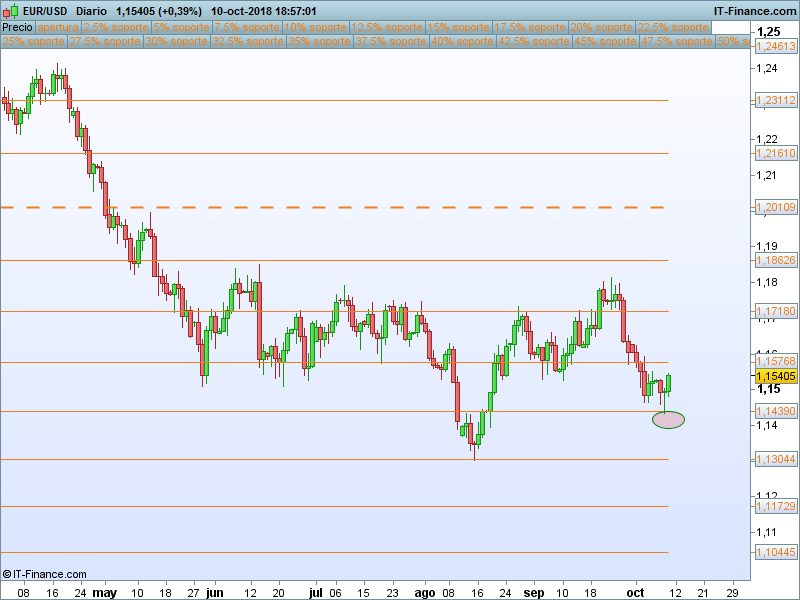This screenshot has width=800, height=600.
Task: Click the 'oct' label on time axis
Action: coord(635,592)
